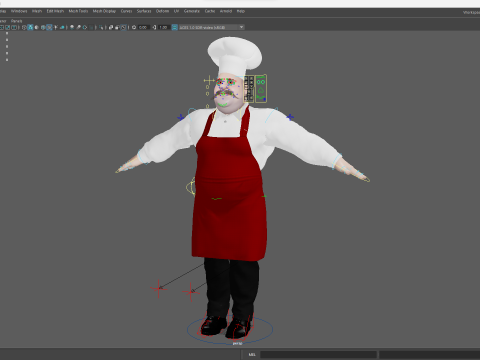Screen dimensions: 480x360
Task: Click the MEL command language label
Action: (x=252, y=354)
